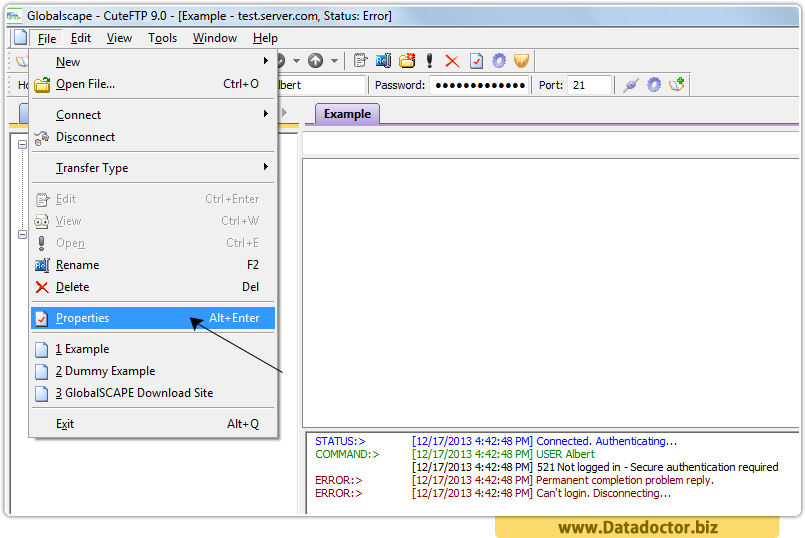Click the arrow left of Example tab
The width and height of the screenshot is (805, 538).
[284, 112]
